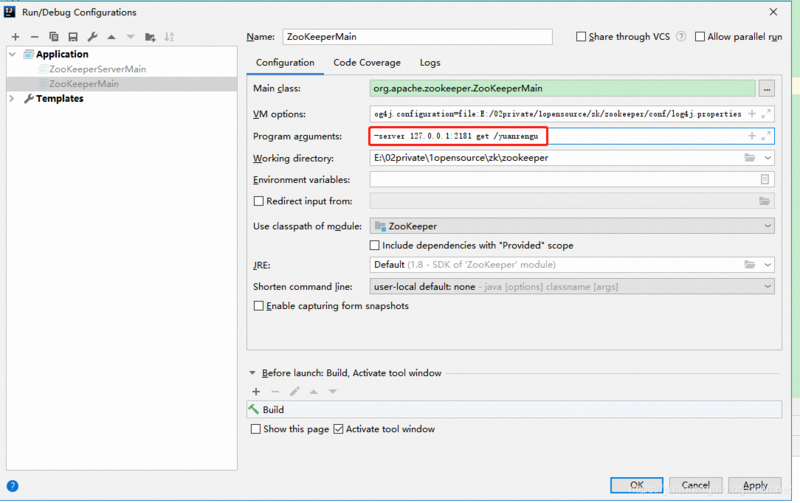Viewport: 800px width, 503px height.
Task: Click the Name input field
Action: point(417,37)
